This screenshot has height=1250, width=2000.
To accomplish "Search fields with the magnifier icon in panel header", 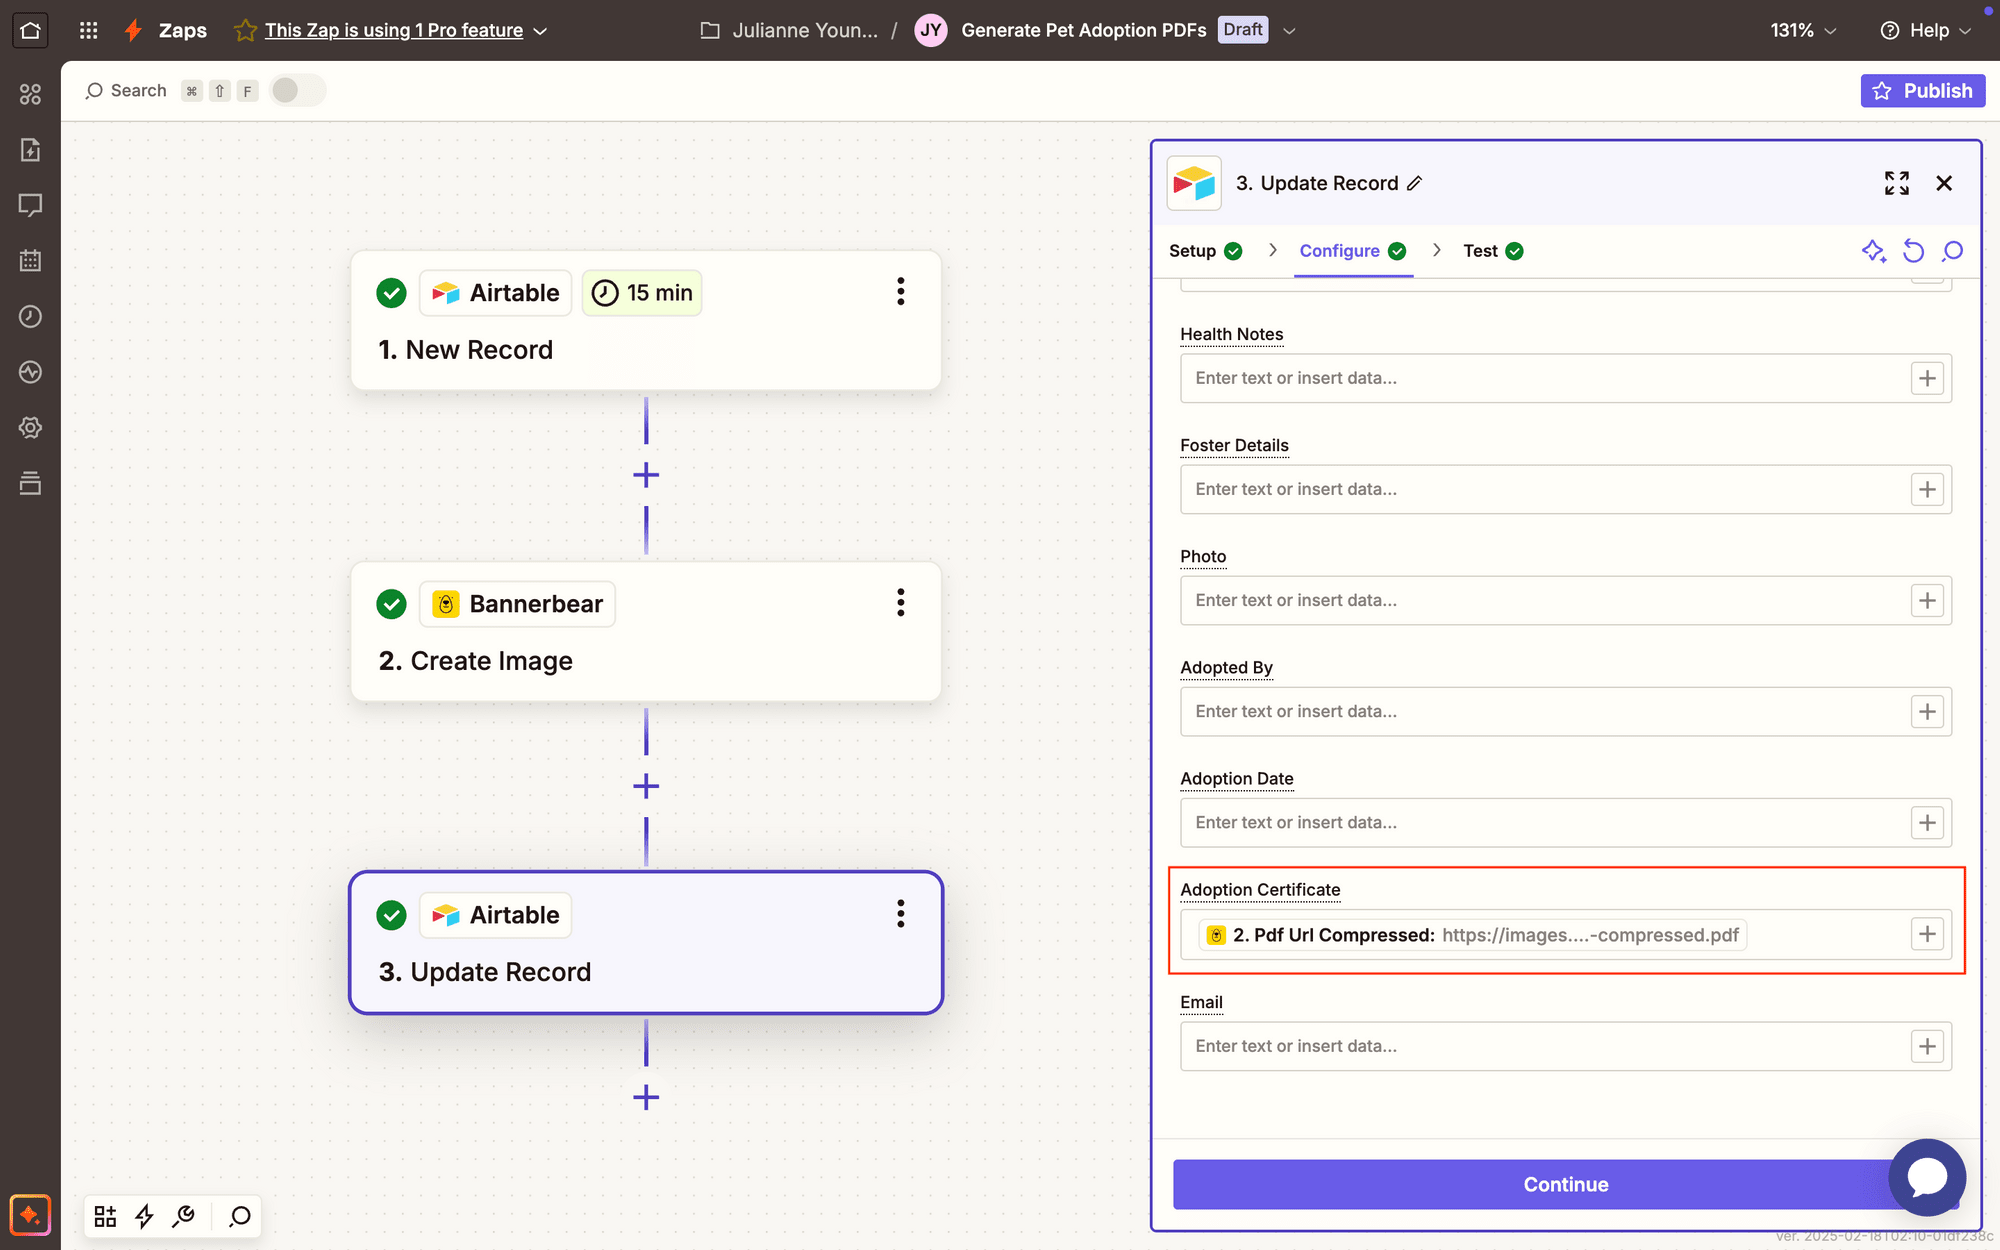I will pyautogui.click(x=1952, y=251).
